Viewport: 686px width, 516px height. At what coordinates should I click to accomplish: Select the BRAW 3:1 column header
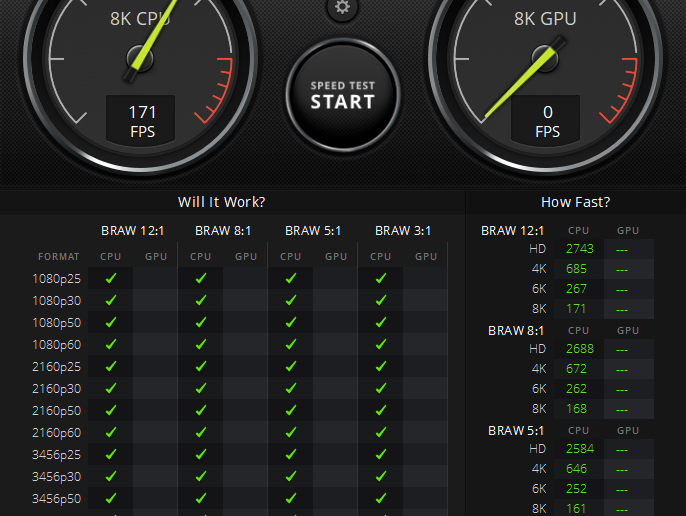[403, 231]
